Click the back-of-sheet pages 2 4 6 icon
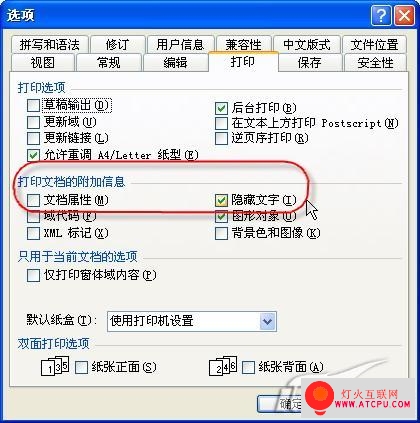 223,366
